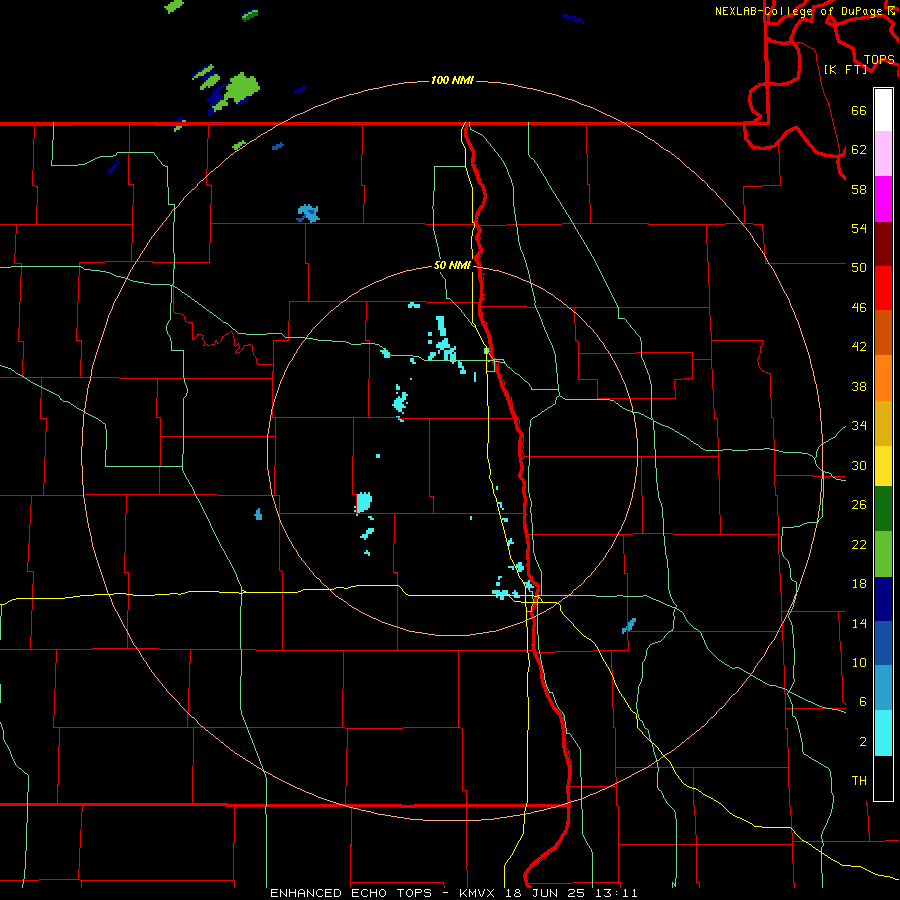Viewport: 900px width, 900px height.
Task: Click the legend value "10"
Action: point(859,663)
